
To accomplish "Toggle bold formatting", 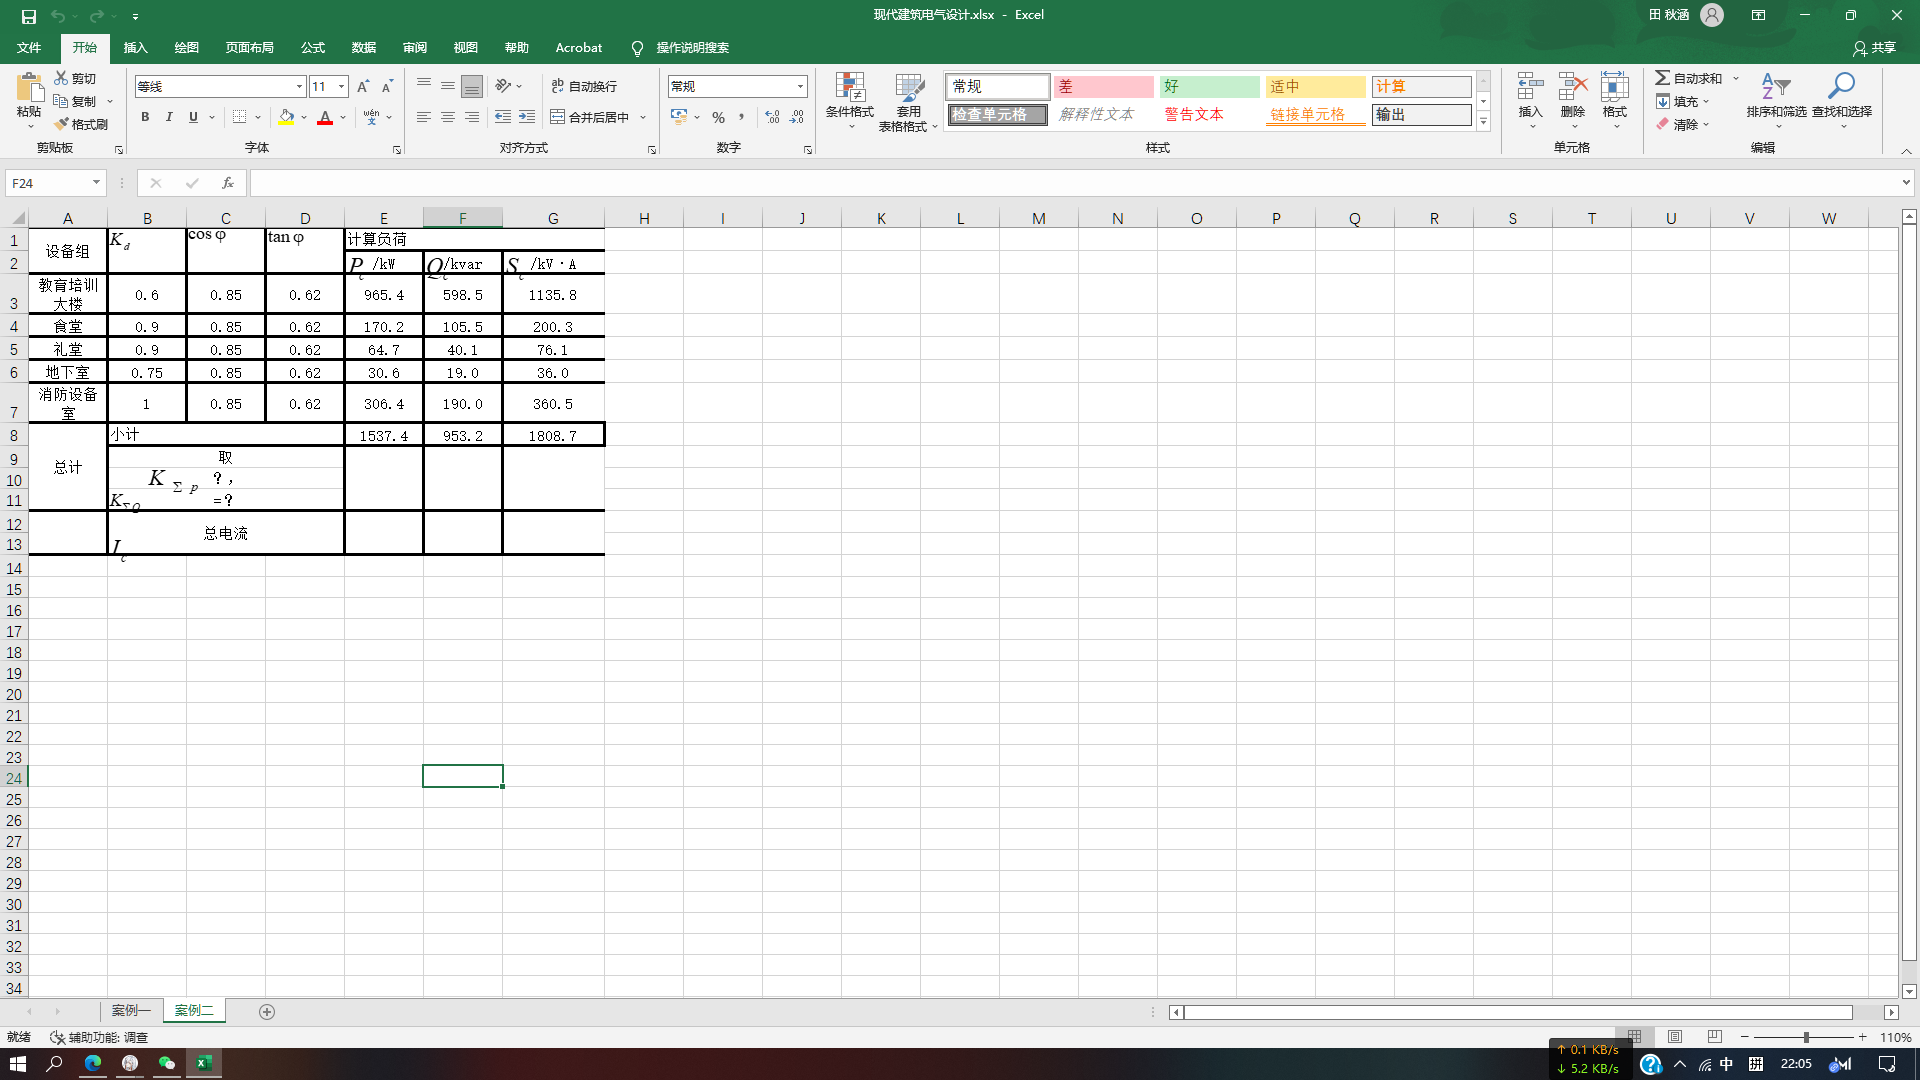I will 145,117.
